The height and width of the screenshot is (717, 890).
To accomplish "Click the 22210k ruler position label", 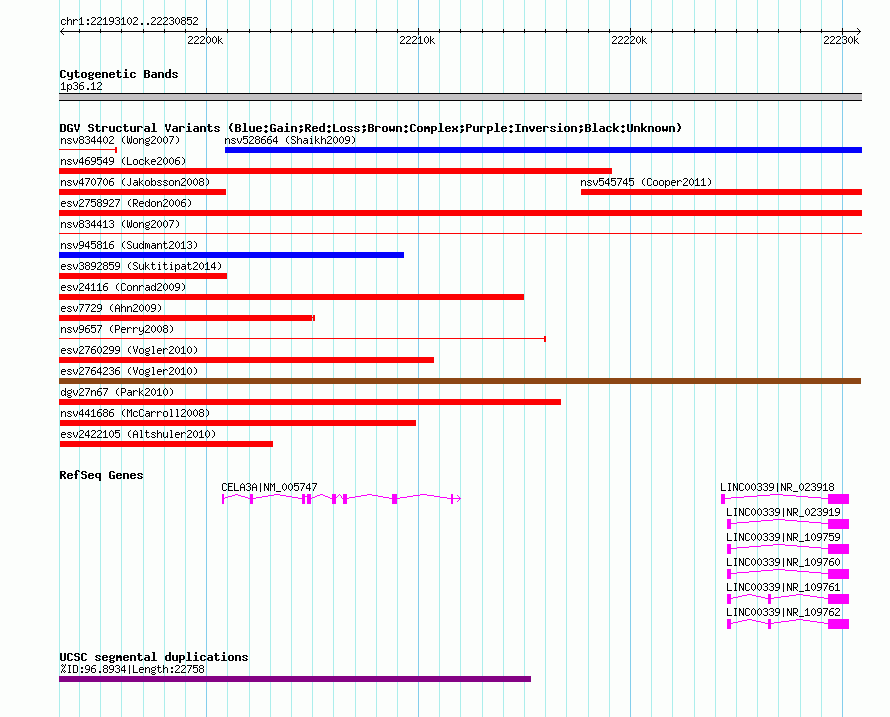I will coord(417,40).
